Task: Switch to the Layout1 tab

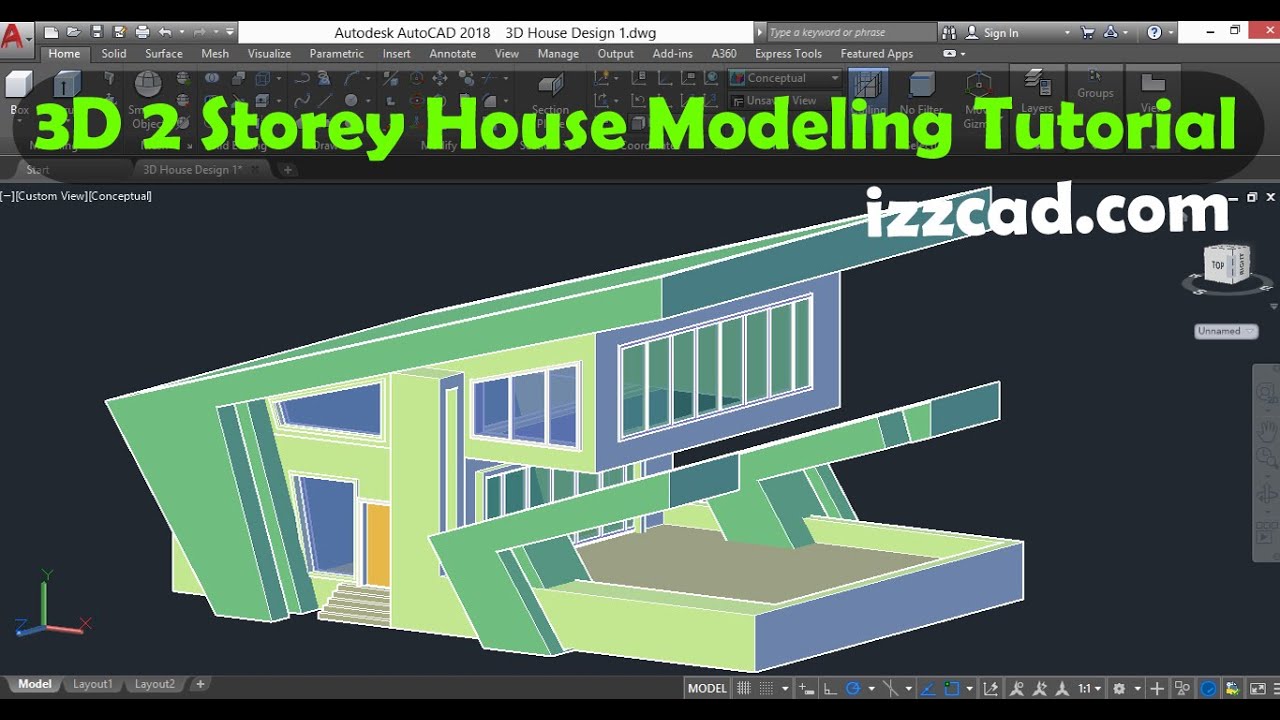Action: tap(92, 684)
